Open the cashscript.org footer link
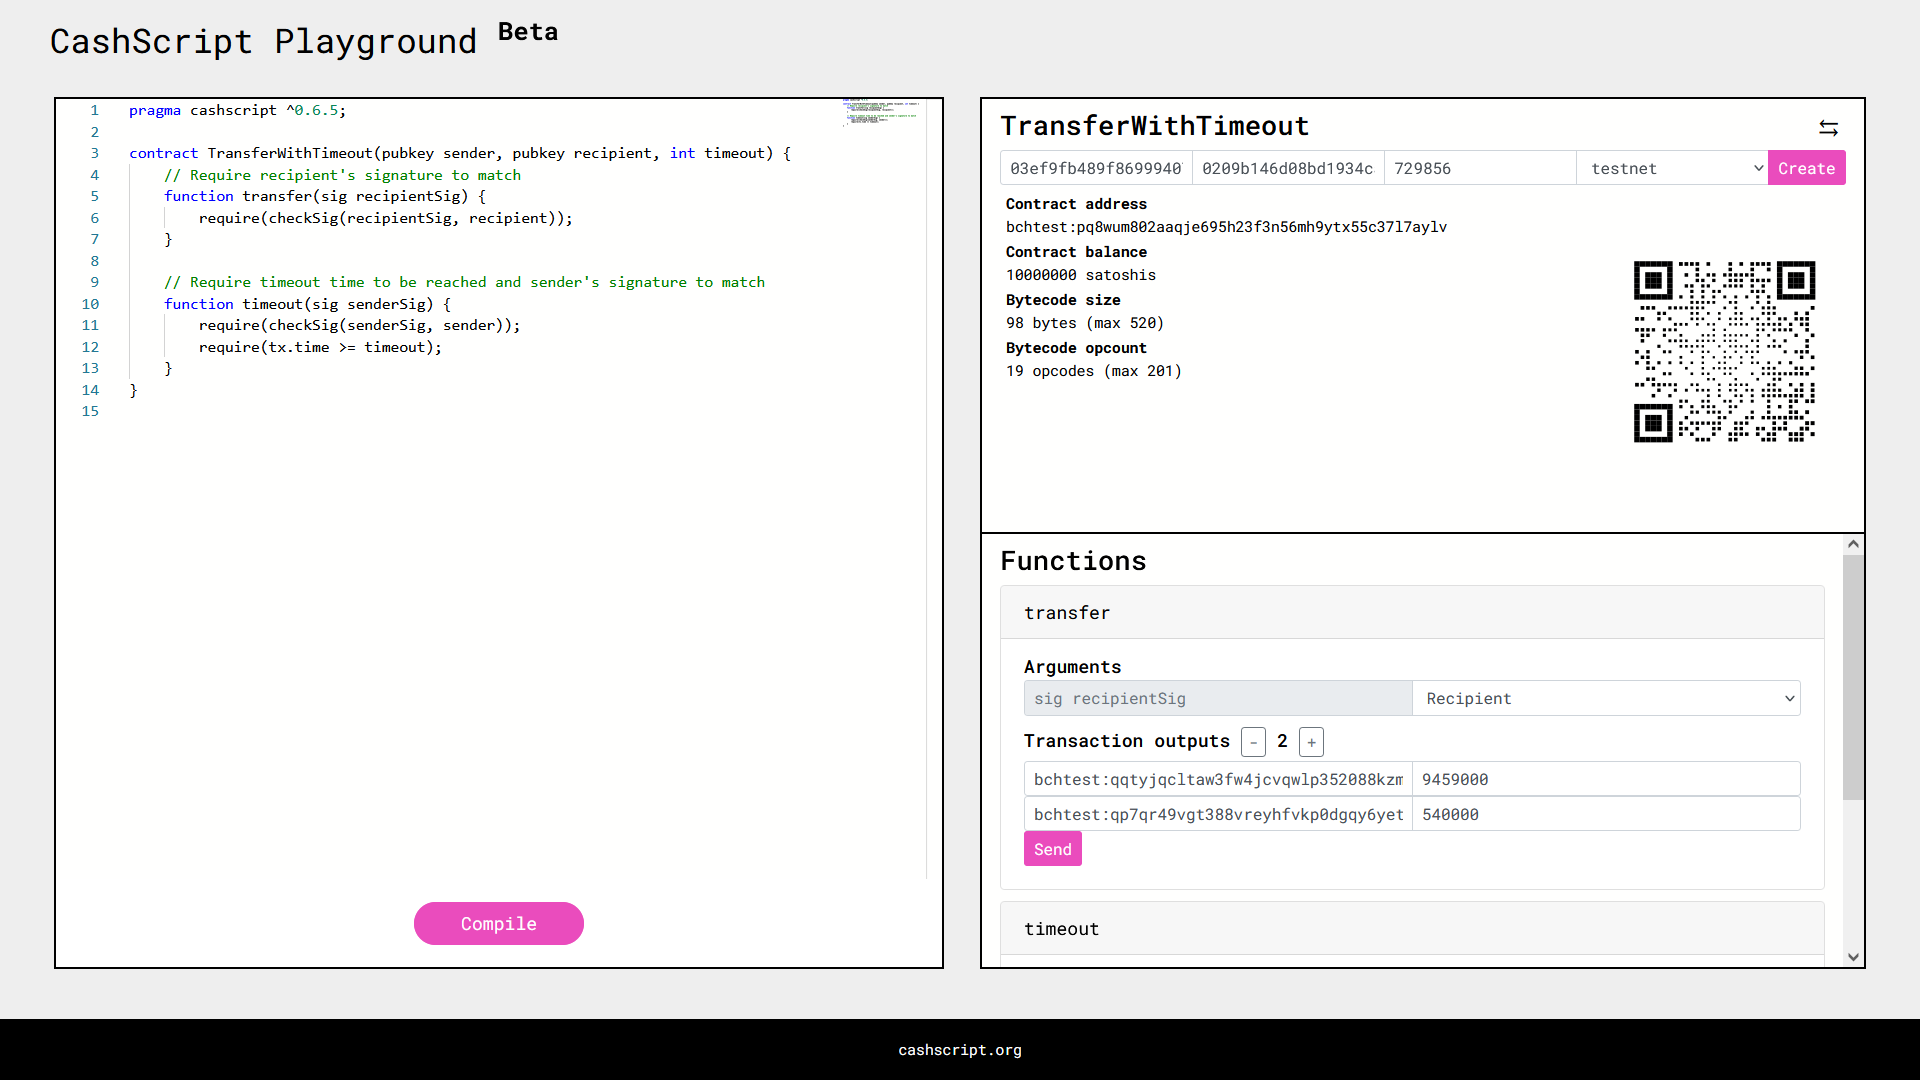 960,1050
